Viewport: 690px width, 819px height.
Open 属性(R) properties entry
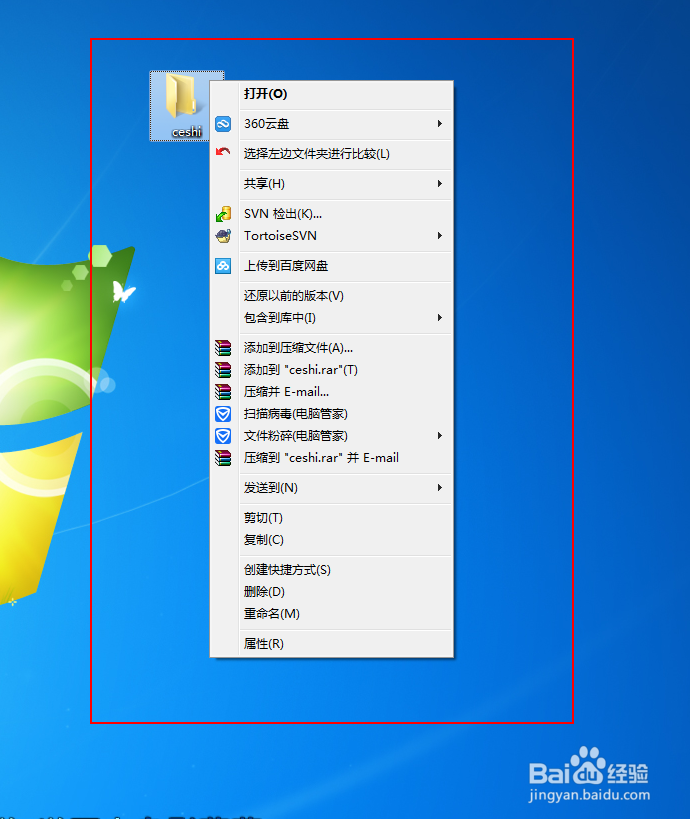331,644
